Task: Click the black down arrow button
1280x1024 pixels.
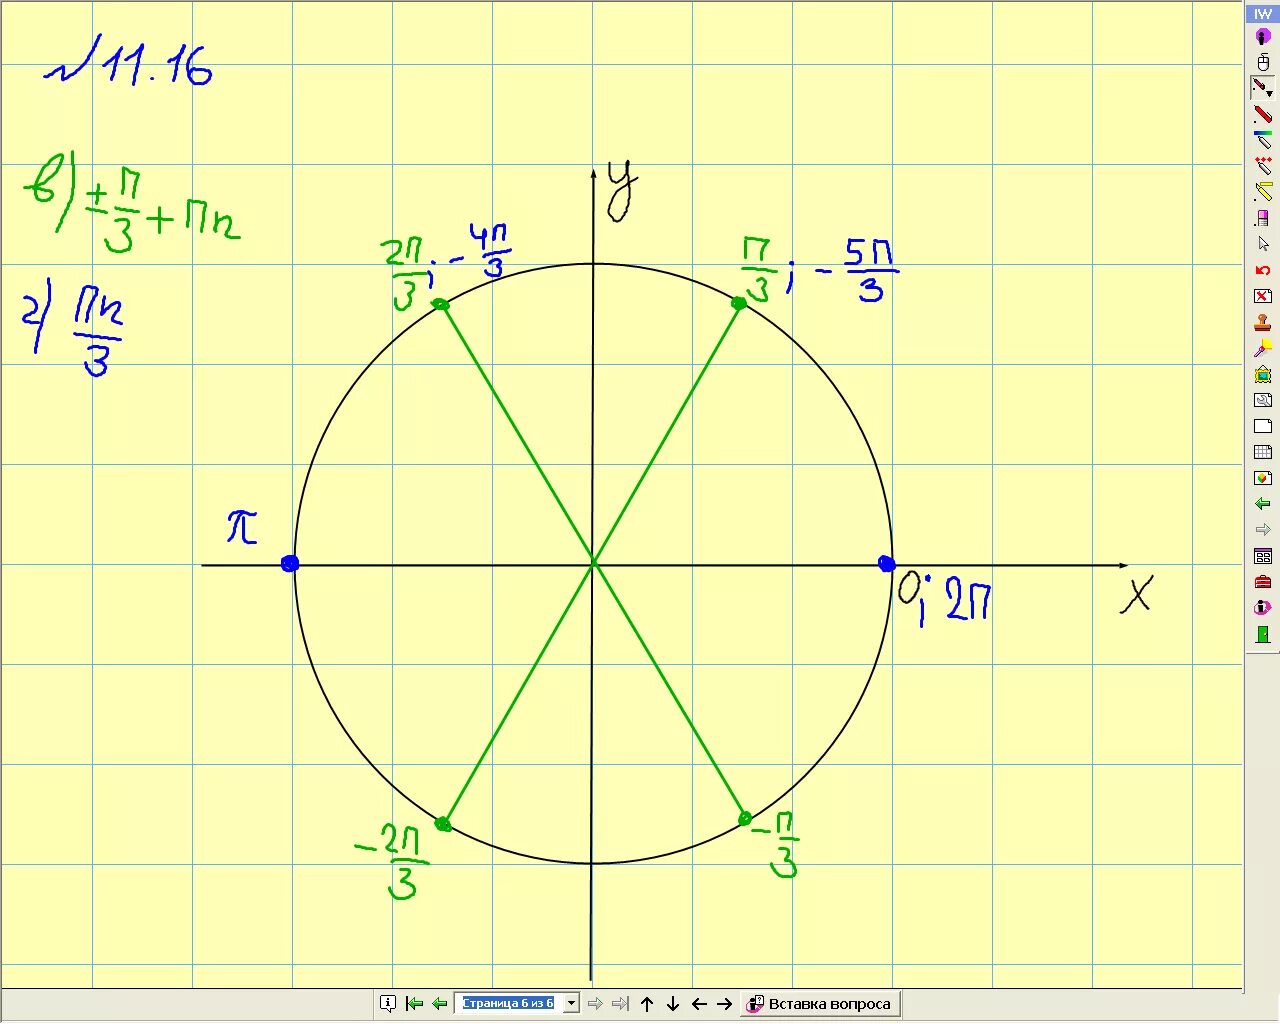Action: 673,1004
